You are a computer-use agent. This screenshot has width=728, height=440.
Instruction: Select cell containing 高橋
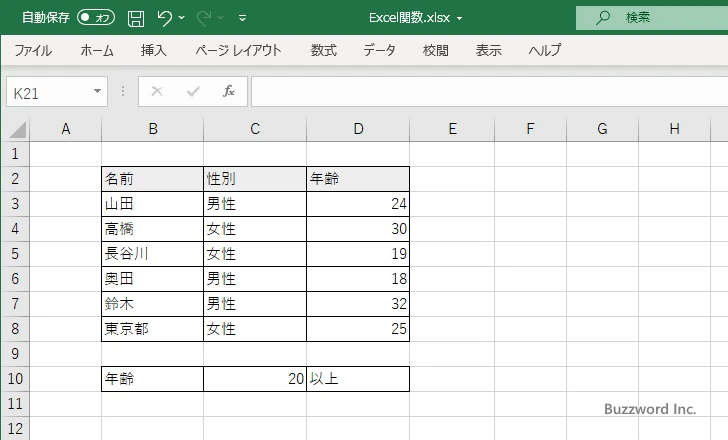coord(152,229)
